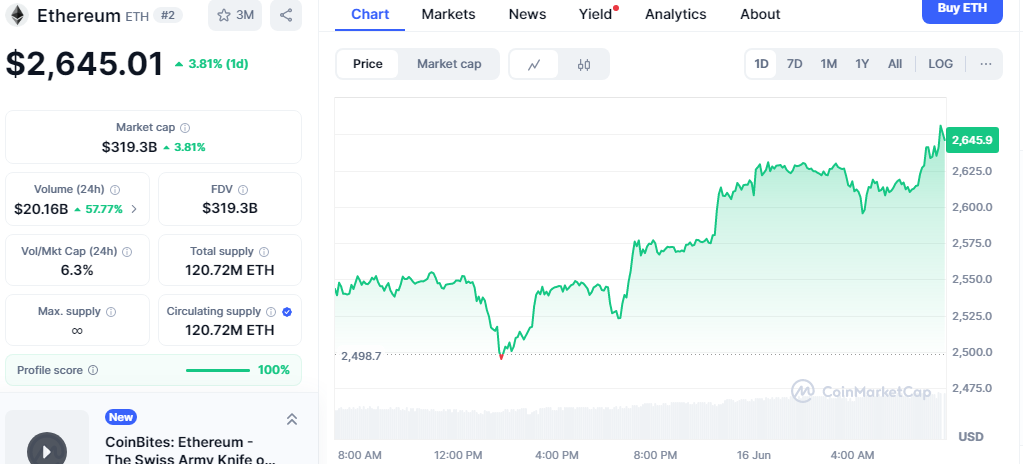1023x464 pixels.
Task: Open Profile score info icon
Action: pos(93,371)
